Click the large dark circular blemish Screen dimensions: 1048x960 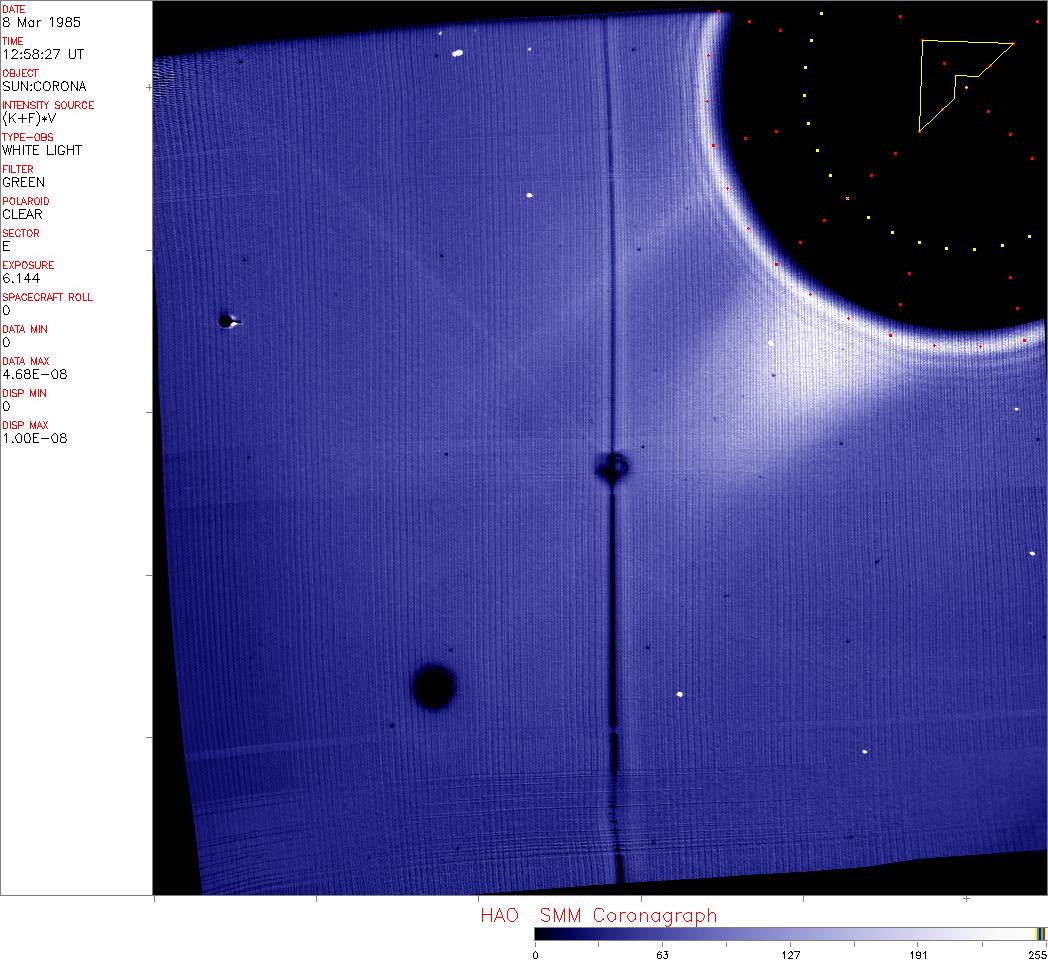coord(434,687)
